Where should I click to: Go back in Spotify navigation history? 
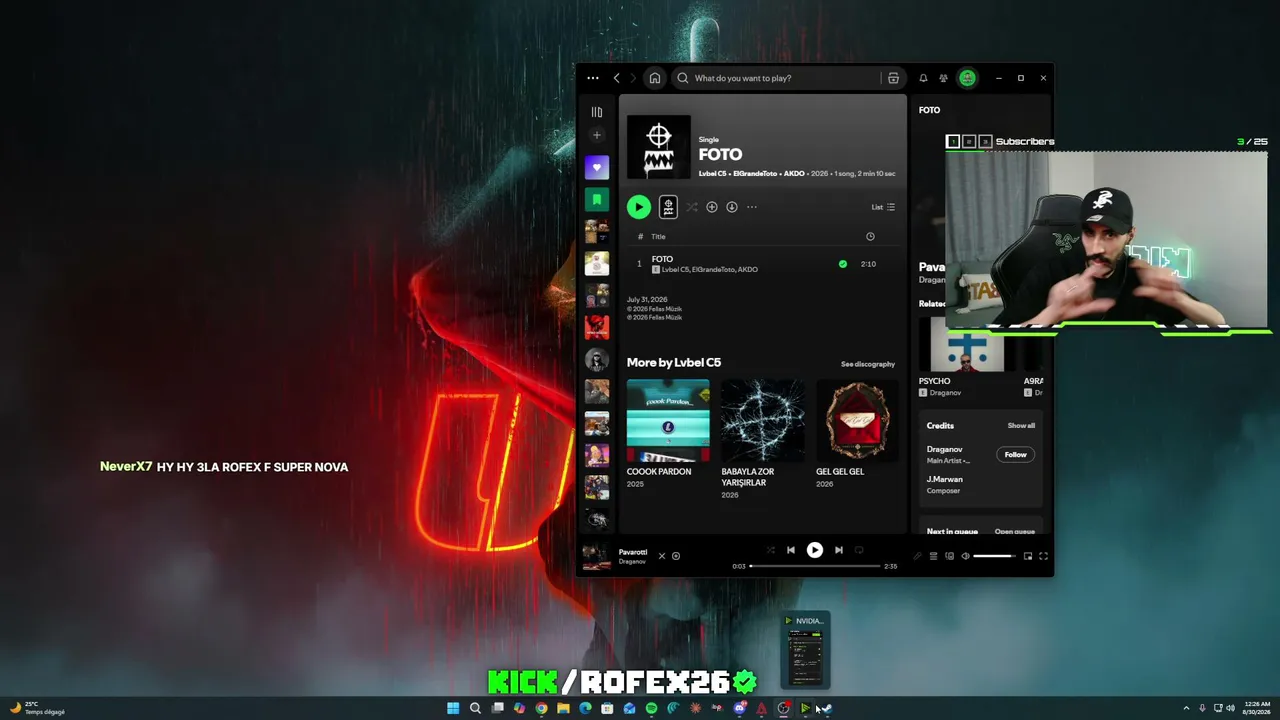coord(616,78)
